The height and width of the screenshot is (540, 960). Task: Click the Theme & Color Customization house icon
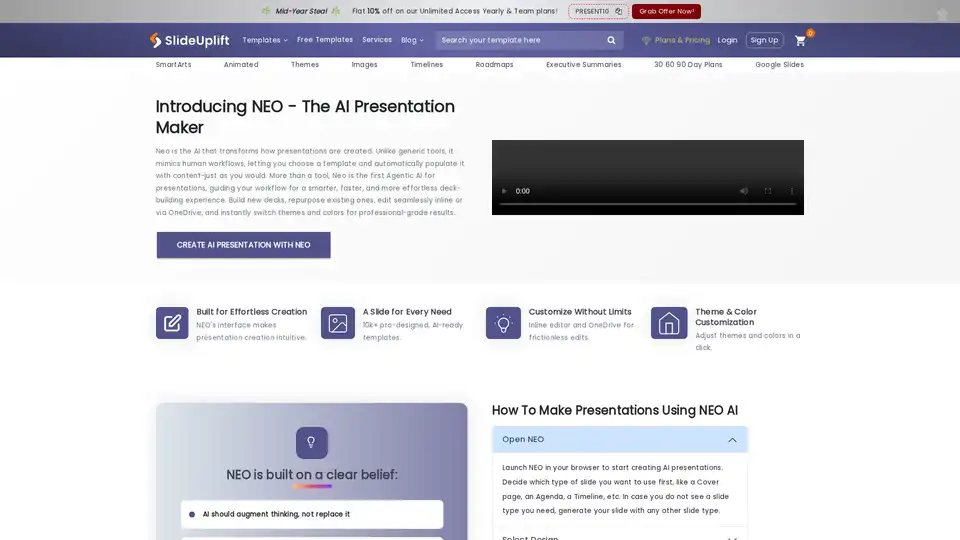pos(668,323)
